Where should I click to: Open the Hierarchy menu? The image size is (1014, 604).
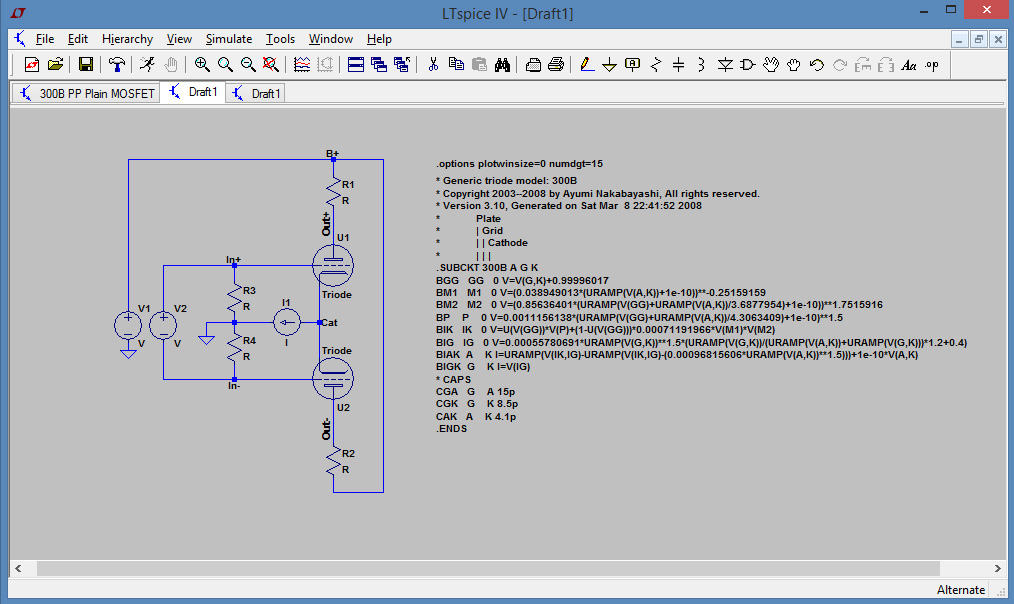point(127,39)
